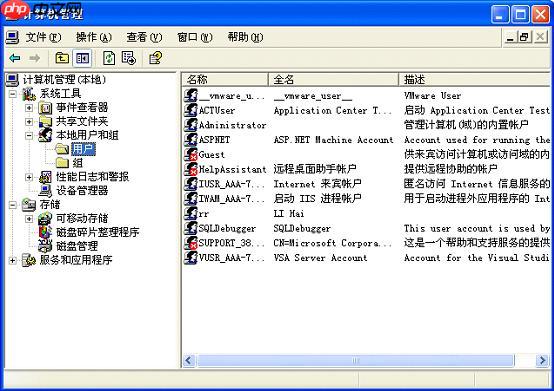Viewport: 554px width, 391px height.
Task: Sort by the 全名 column header
Action: click(334, 79)
